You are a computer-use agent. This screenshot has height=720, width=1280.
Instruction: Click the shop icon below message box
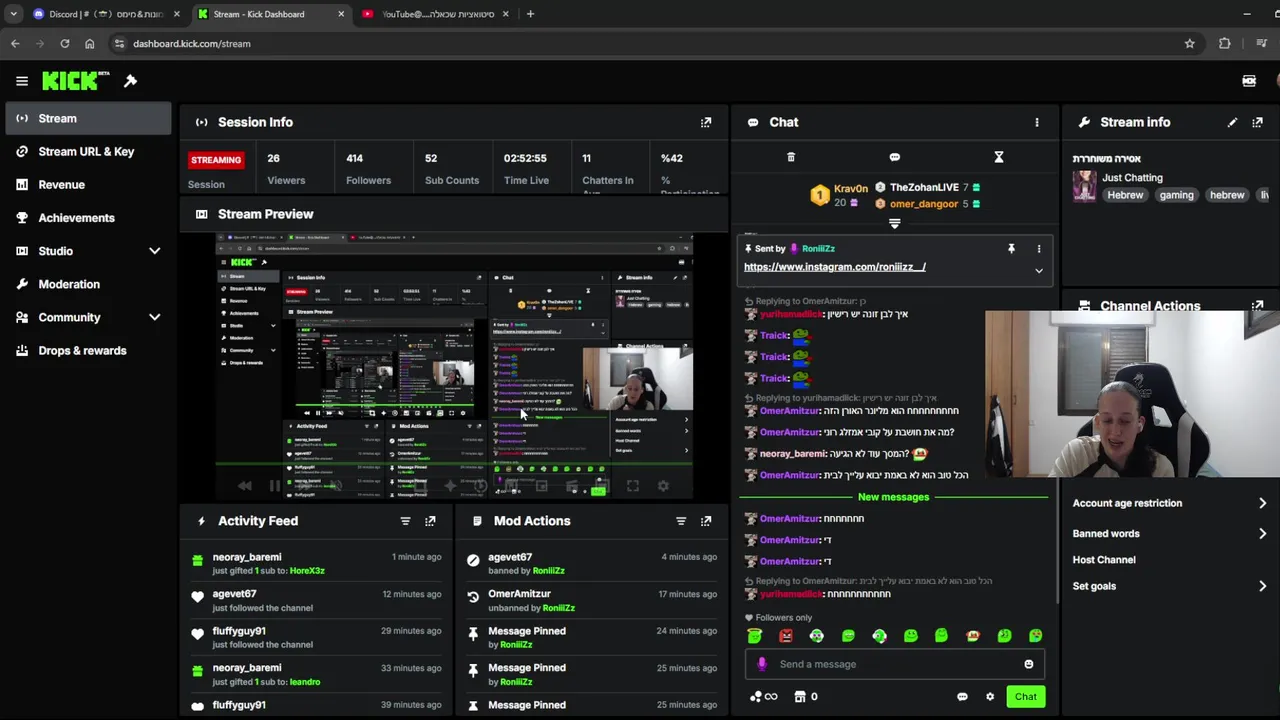(800, 697)
